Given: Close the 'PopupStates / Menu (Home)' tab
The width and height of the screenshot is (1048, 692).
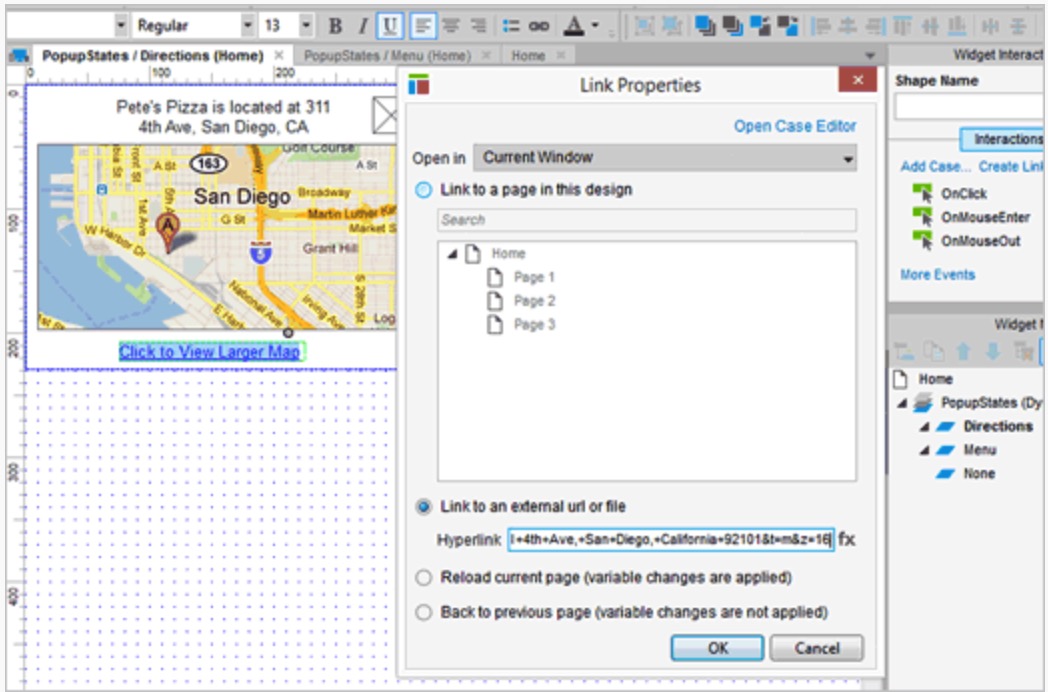Looking at the screenshot, I should coord(487,55).
